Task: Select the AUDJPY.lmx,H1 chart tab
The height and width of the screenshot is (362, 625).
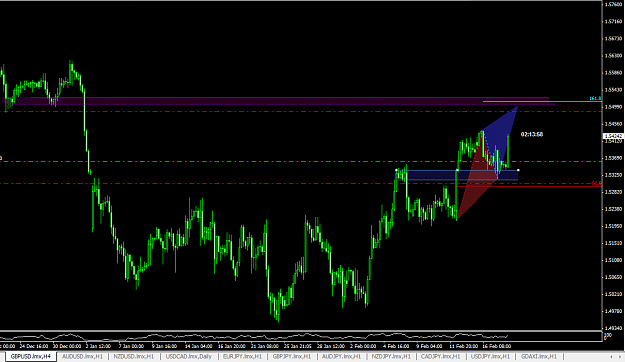Action: click(341, 356)
